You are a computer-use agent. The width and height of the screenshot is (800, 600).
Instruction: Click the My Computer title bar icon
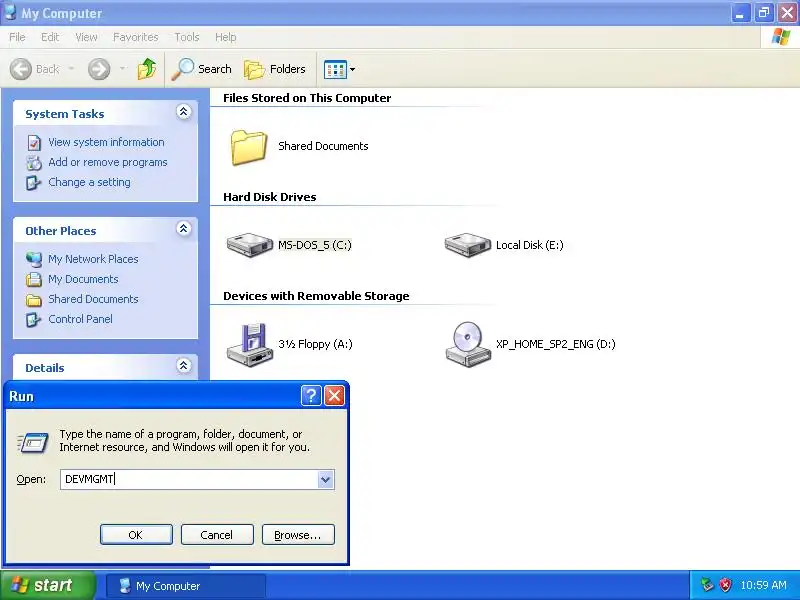(x=10, y=12)
